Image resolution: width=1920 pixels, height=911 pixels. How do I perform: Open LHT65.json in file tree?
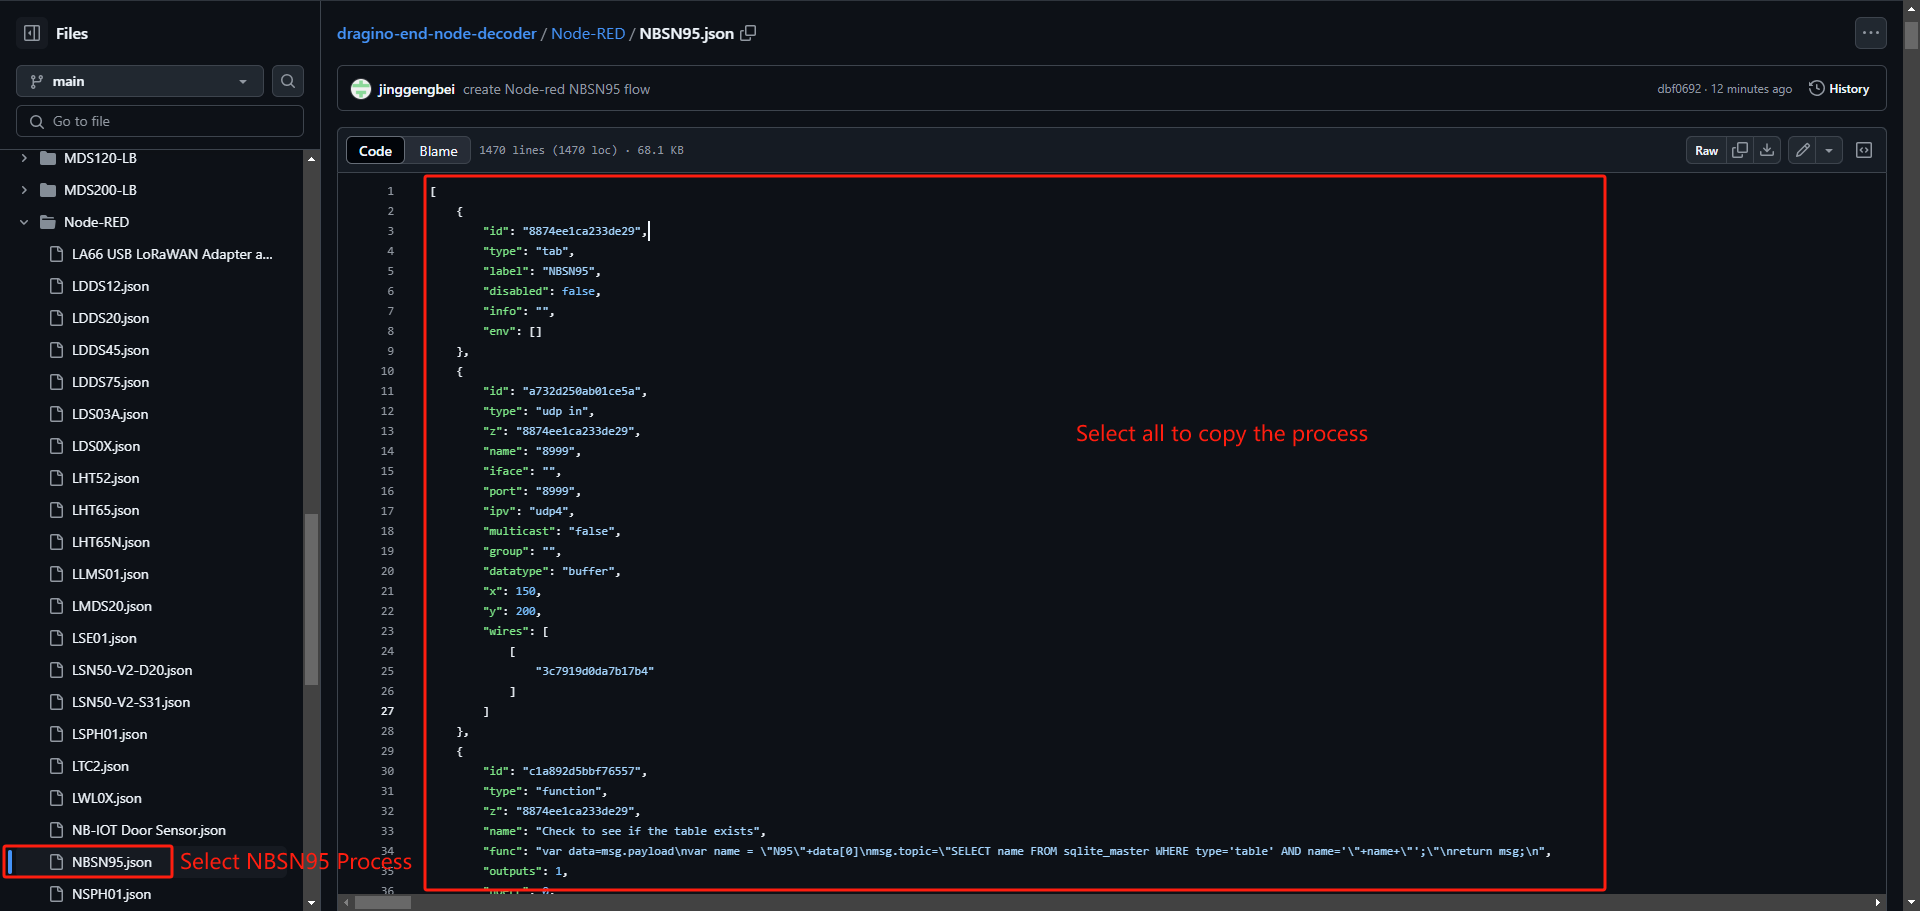(105, 510)
